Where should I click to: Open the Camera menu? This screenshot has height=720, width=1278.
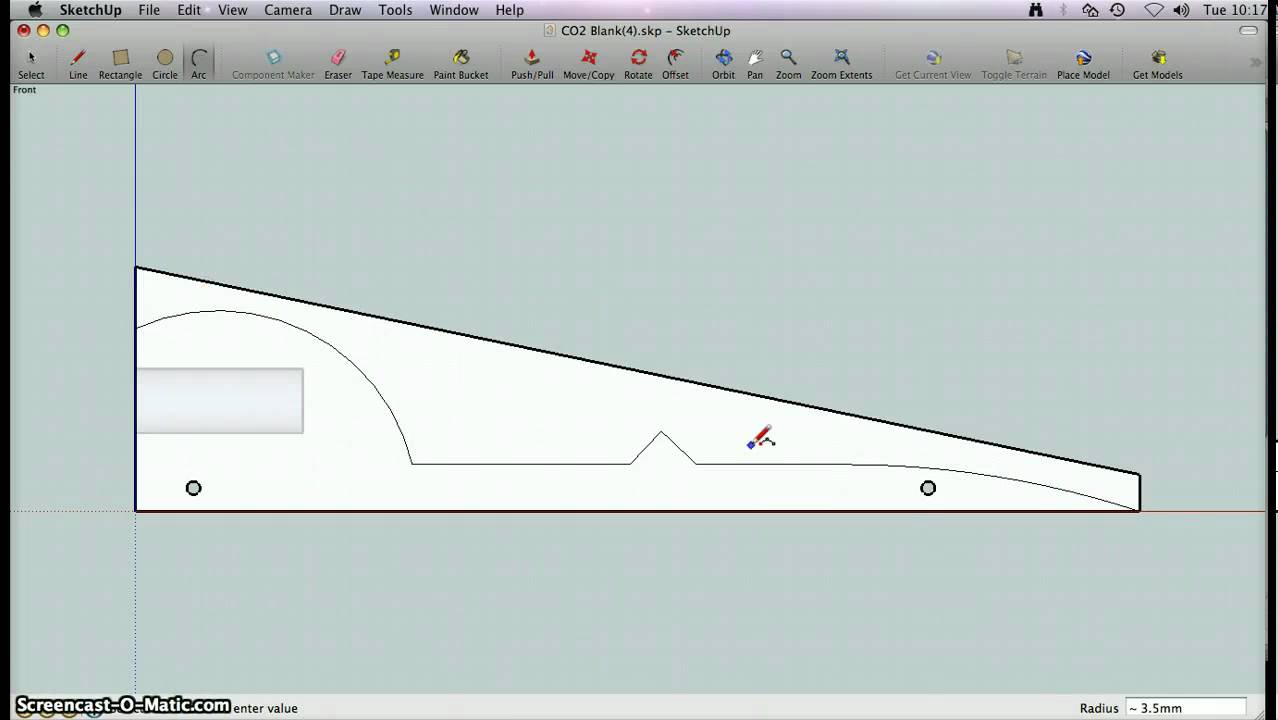[x=288, y=10]
